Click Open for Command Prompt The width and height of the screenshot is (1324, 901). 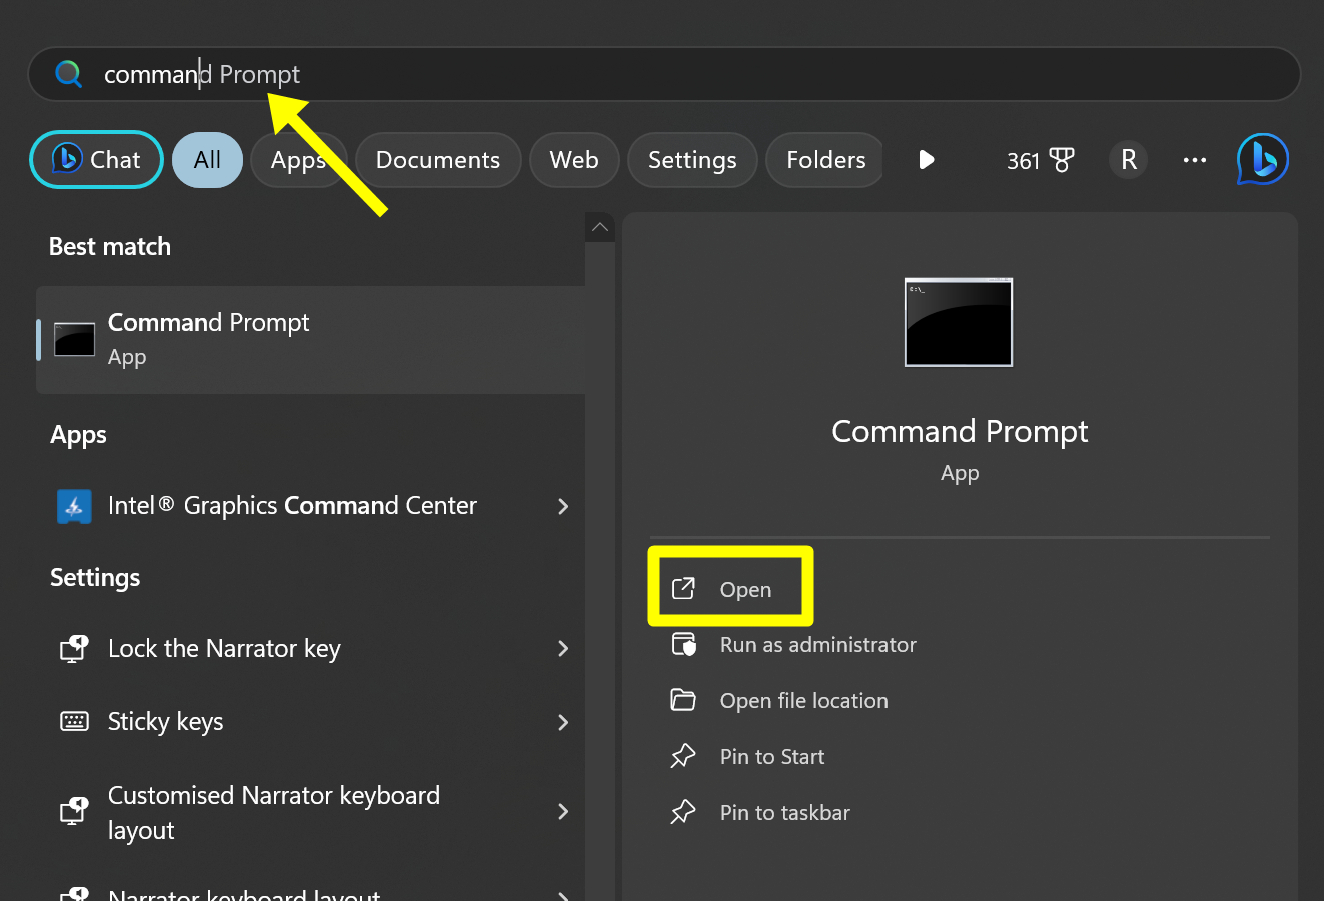pyautogui.click(x=731, y=587)
